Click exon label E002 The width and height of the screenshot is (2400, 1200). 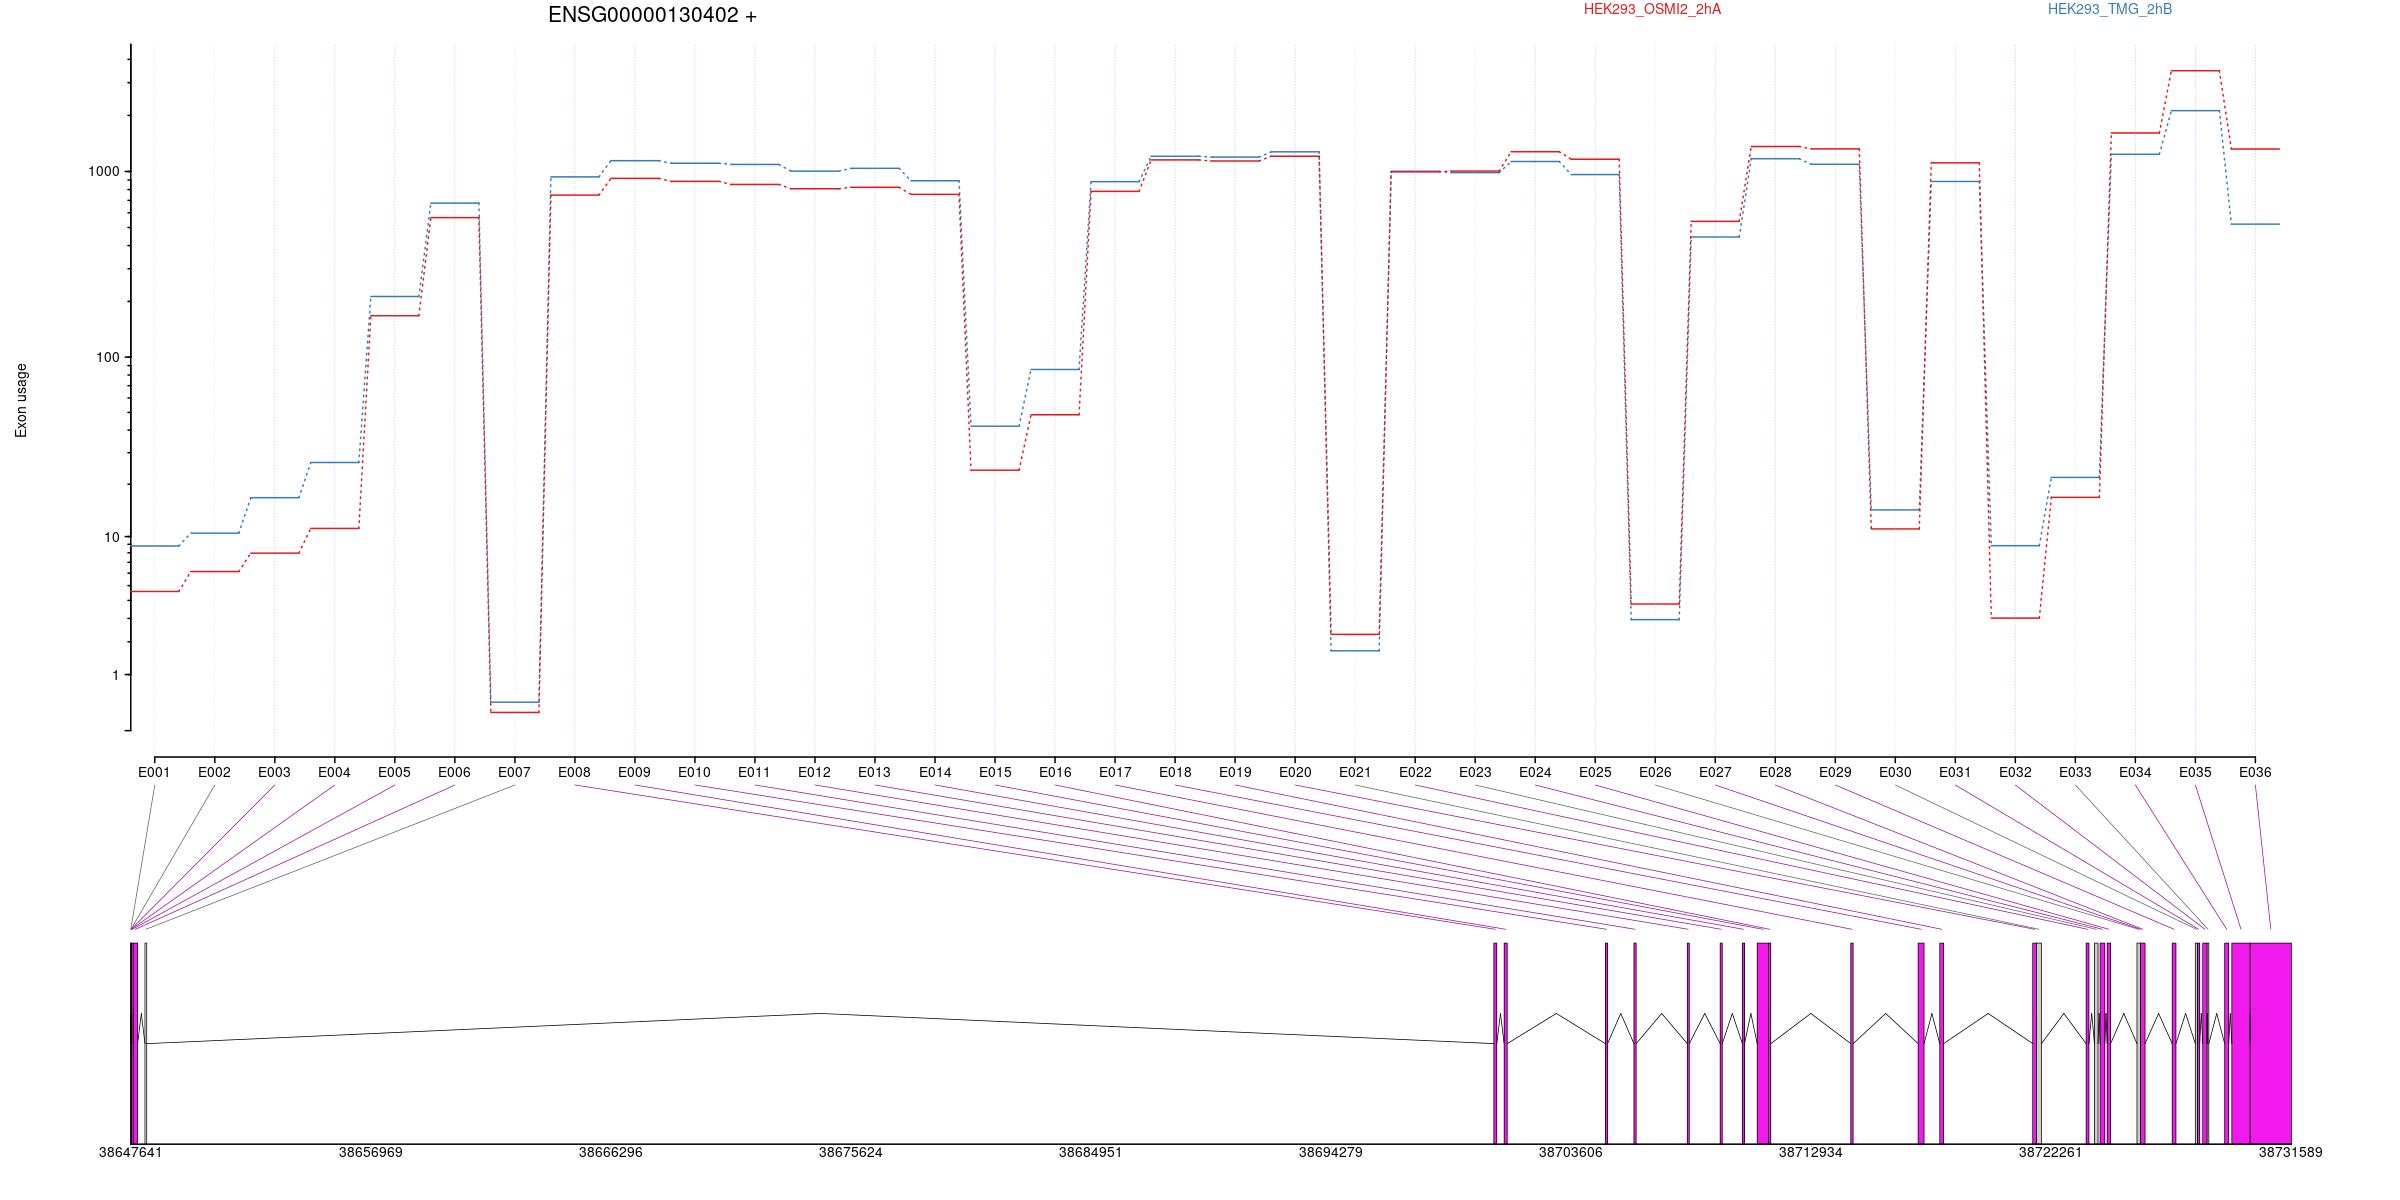pos(214,772)
